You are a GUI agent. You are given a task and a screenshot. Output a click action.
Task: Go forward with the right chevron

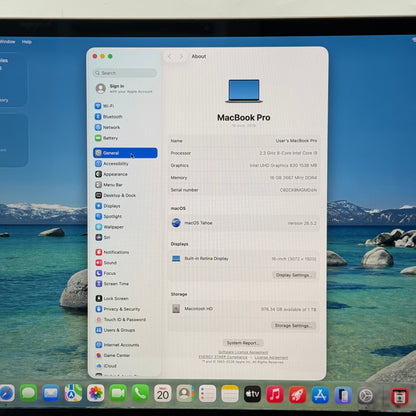pyautogui.click(x=181, y=57)
